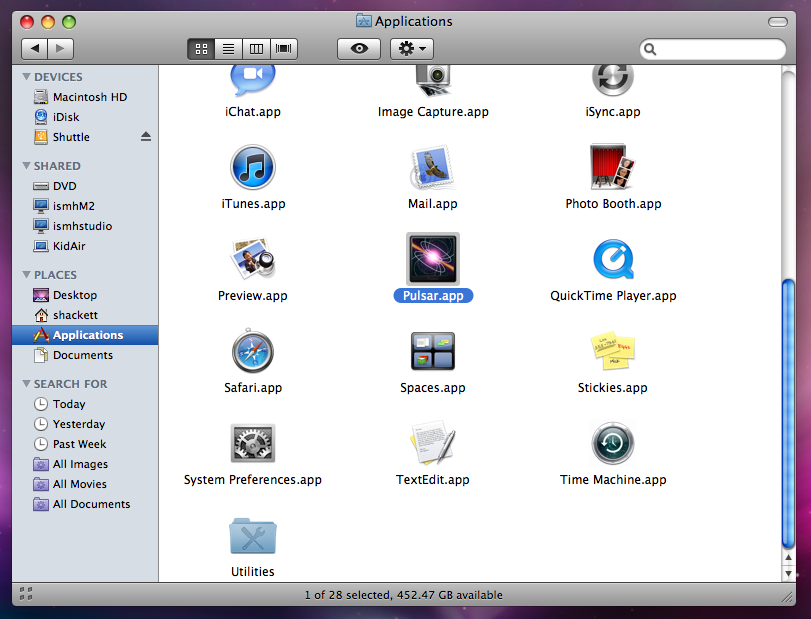Click the Quick Look eye button

pyautogui.click(x=359, y=49)
